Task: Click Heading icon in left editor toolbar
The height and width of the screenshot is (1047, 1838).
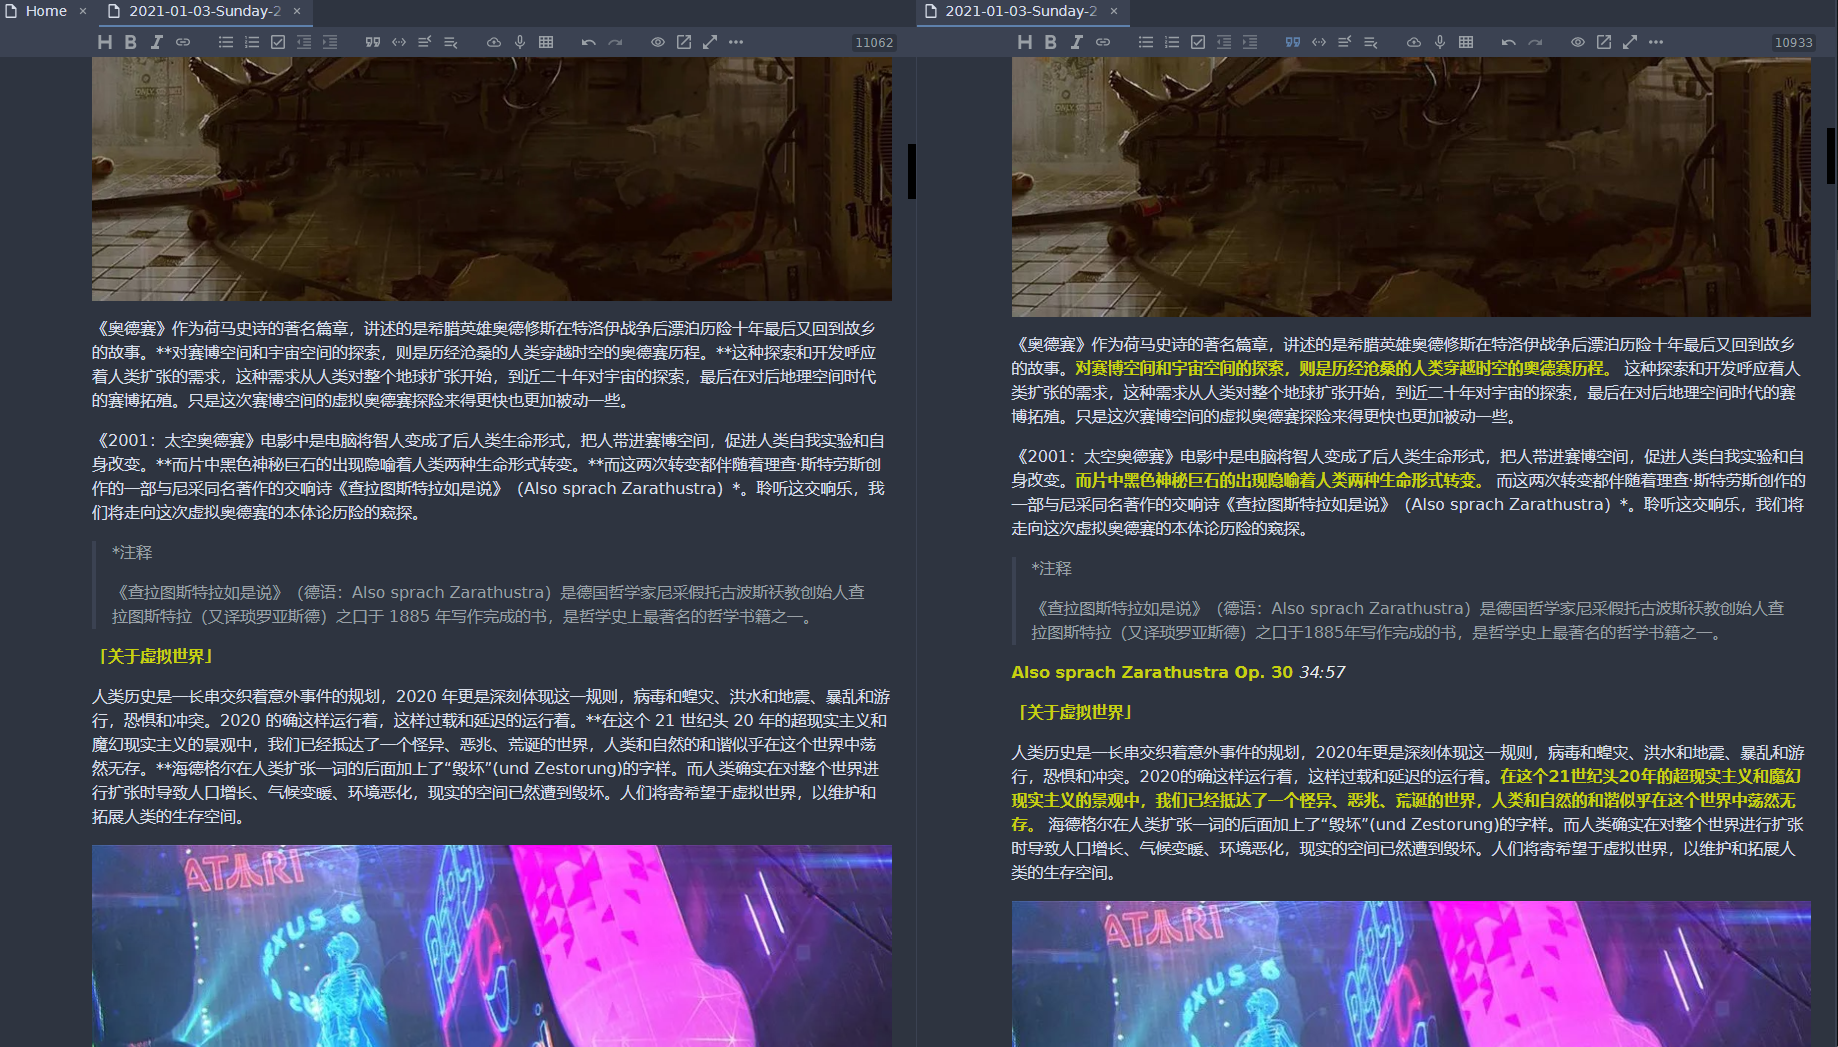Action: click(105, 42)
